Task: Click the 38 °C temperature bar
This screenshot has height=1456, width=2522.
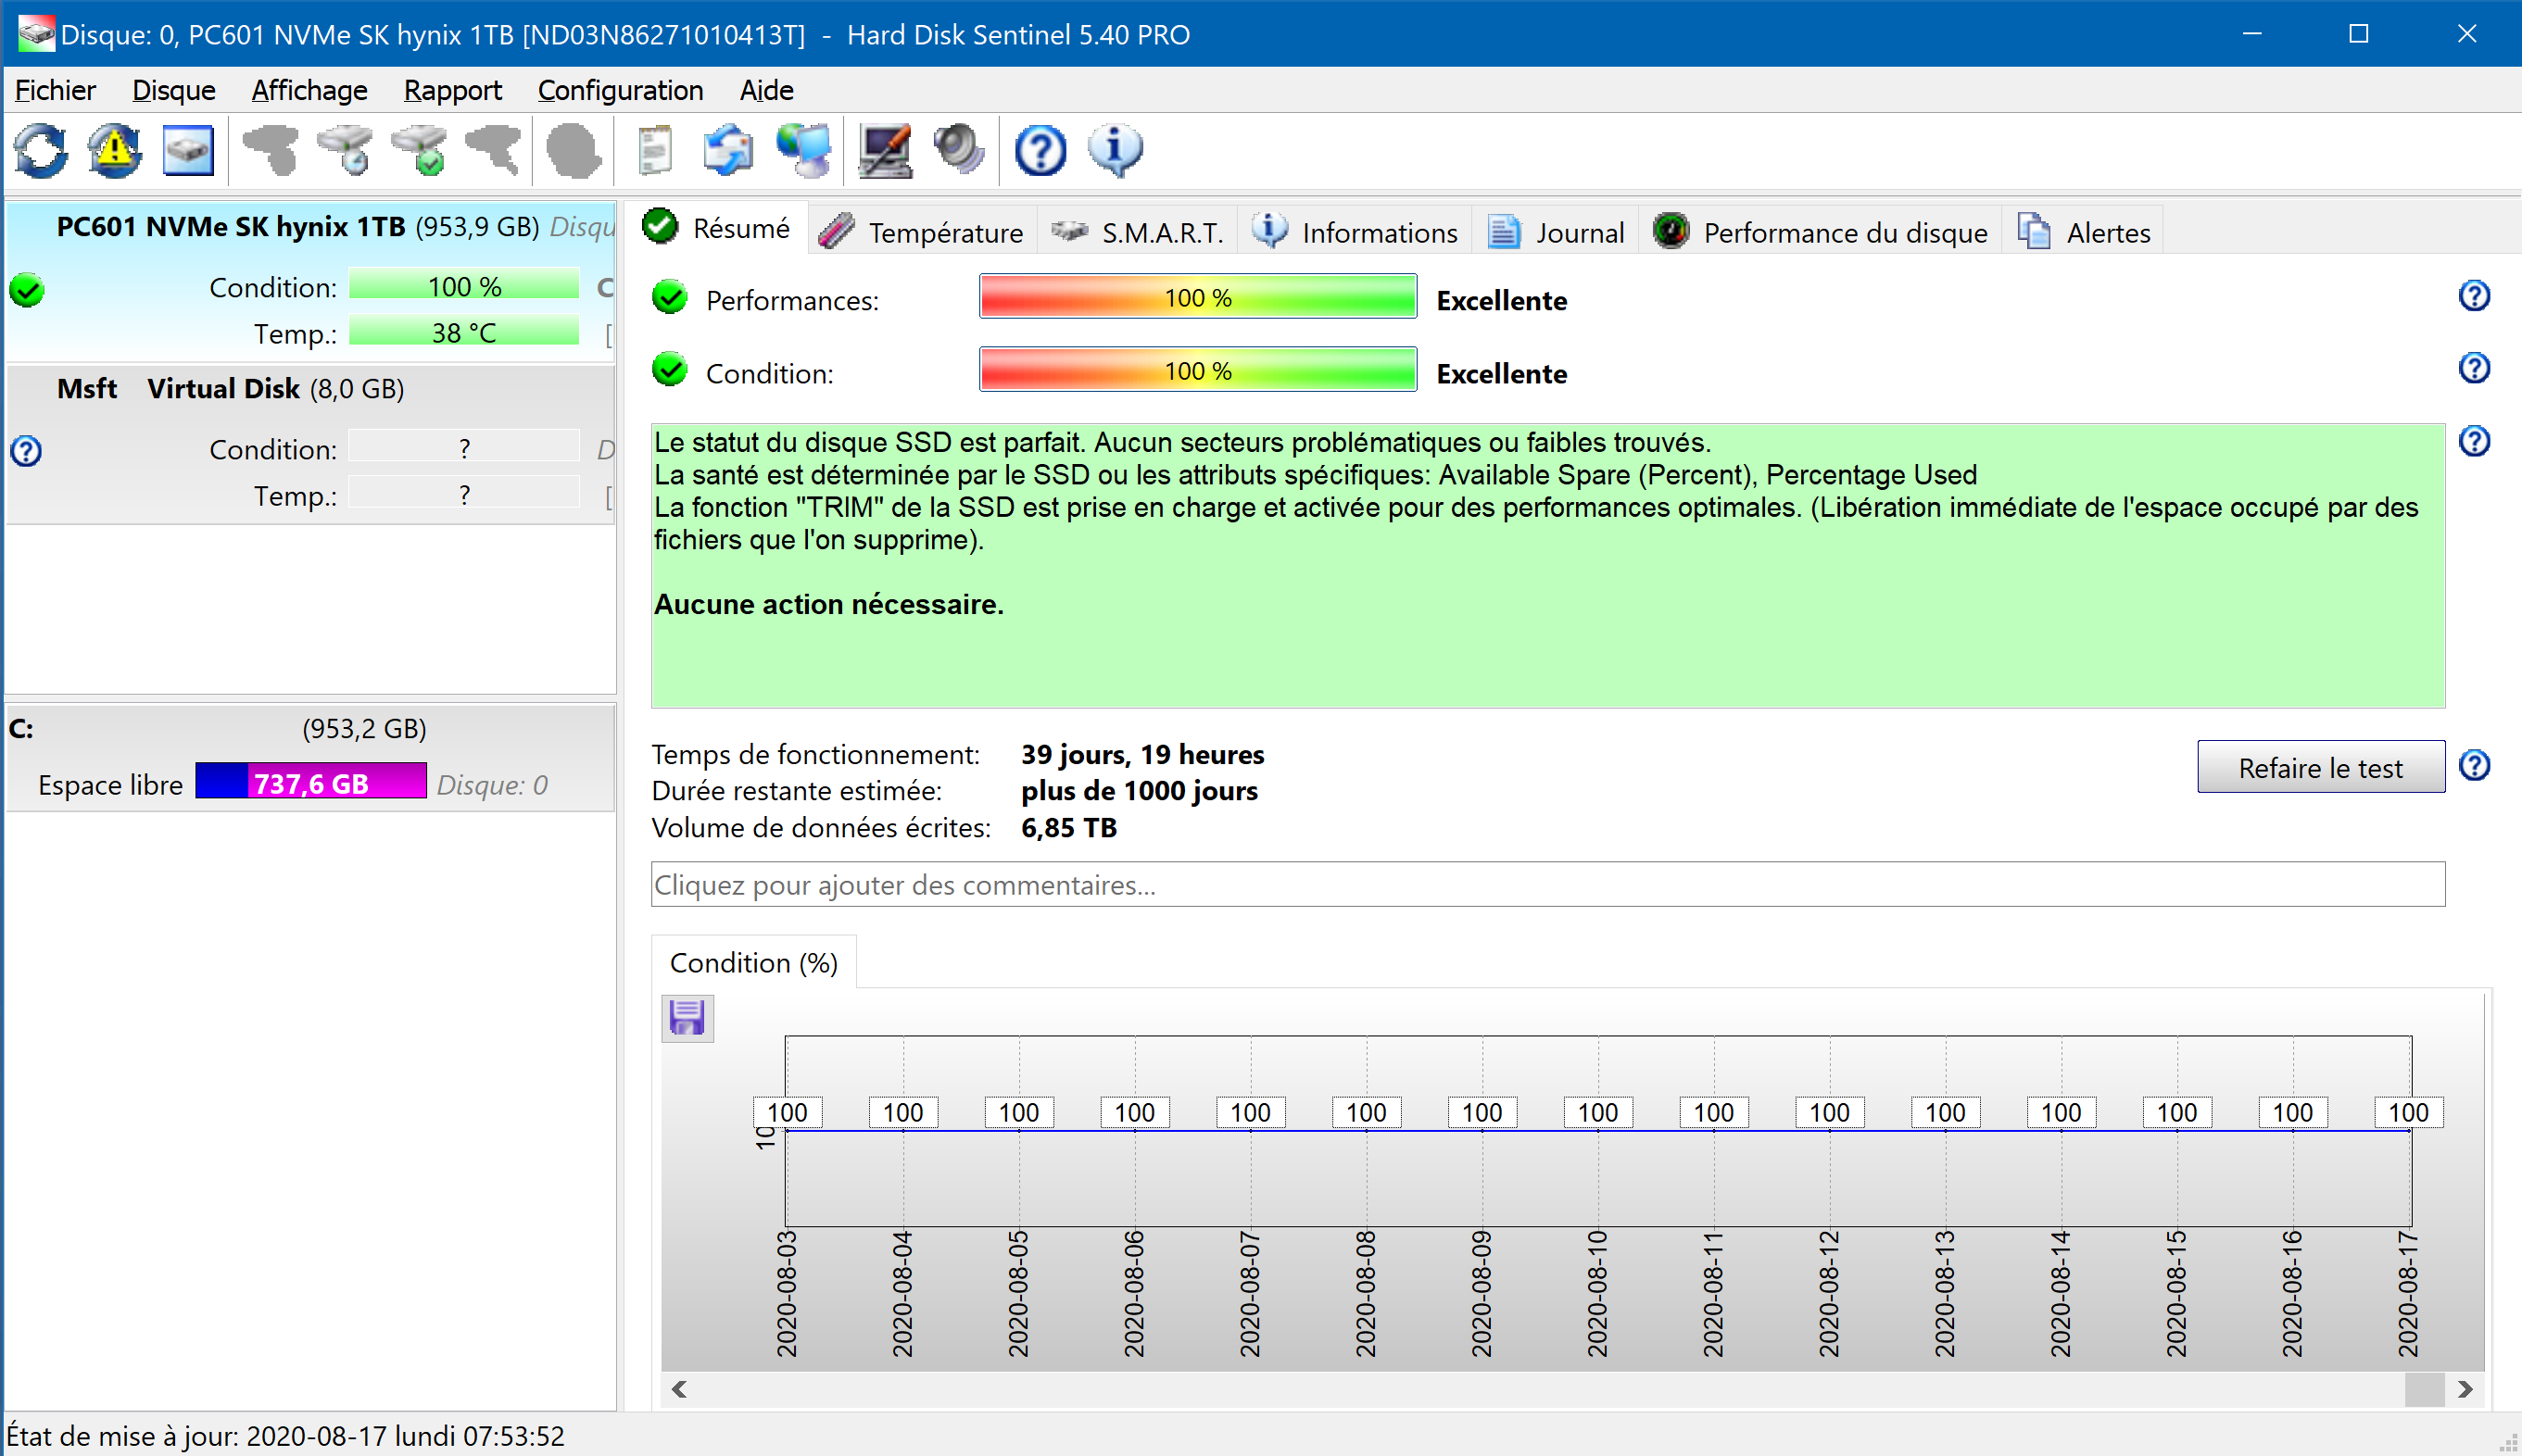Action: [x=464, y=332]
